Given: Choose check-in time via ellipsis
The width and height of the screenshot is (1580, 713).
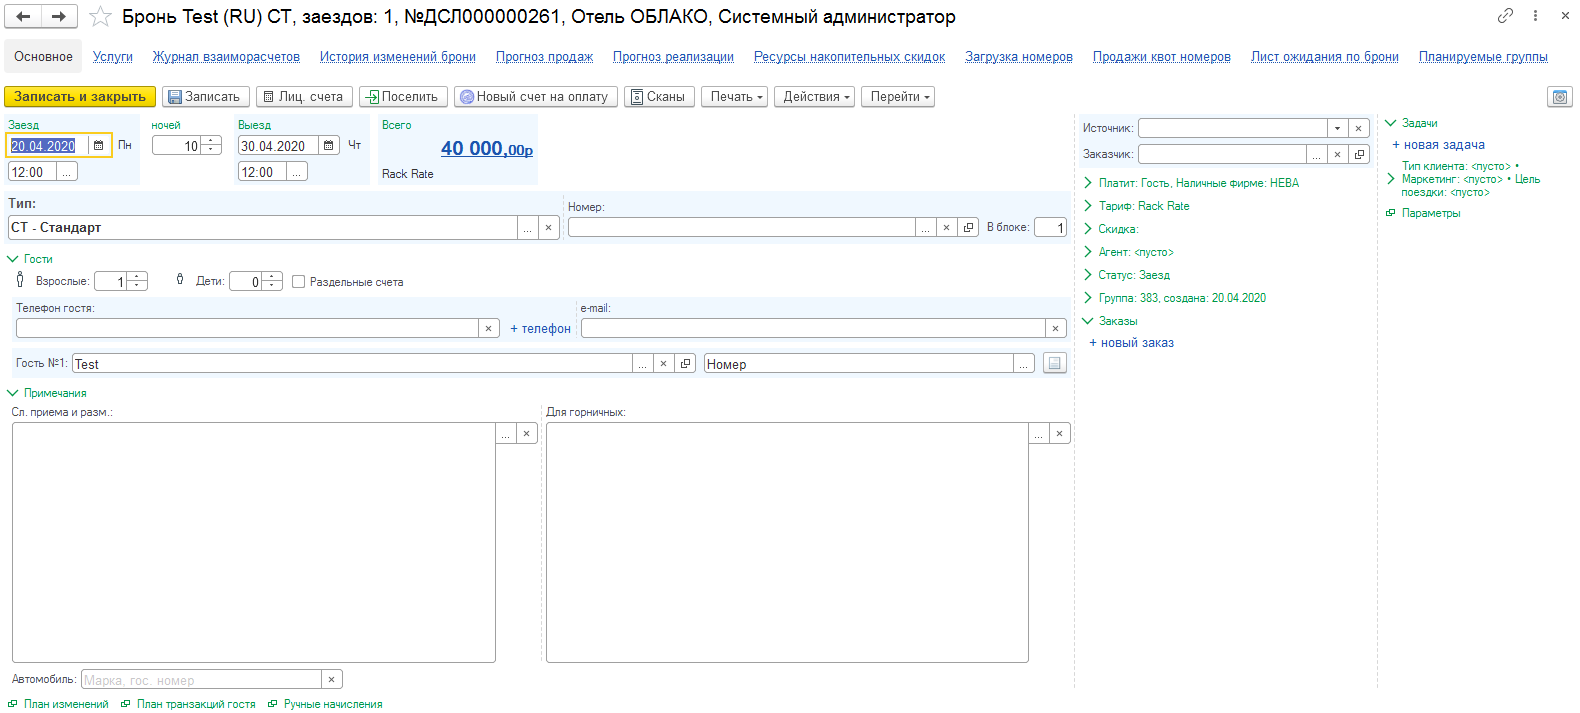Looking at the screenshot, I should (x=66, y=172).
